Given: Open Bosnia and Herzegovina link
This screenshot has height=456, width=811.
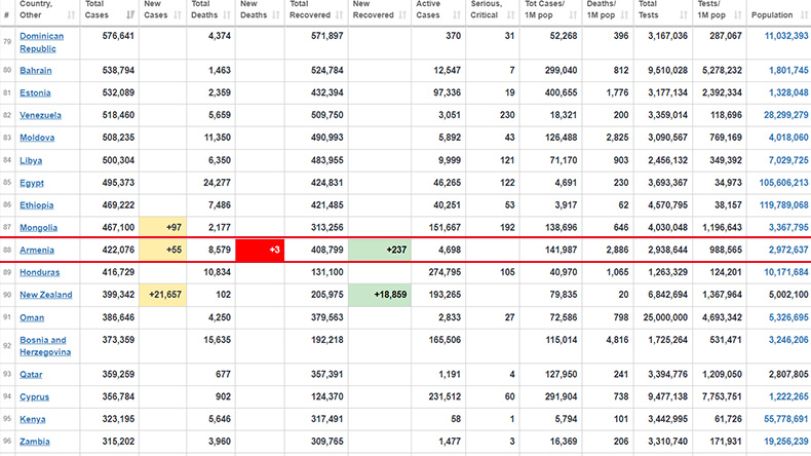Looking at the screenshot, I should (45, 346).
